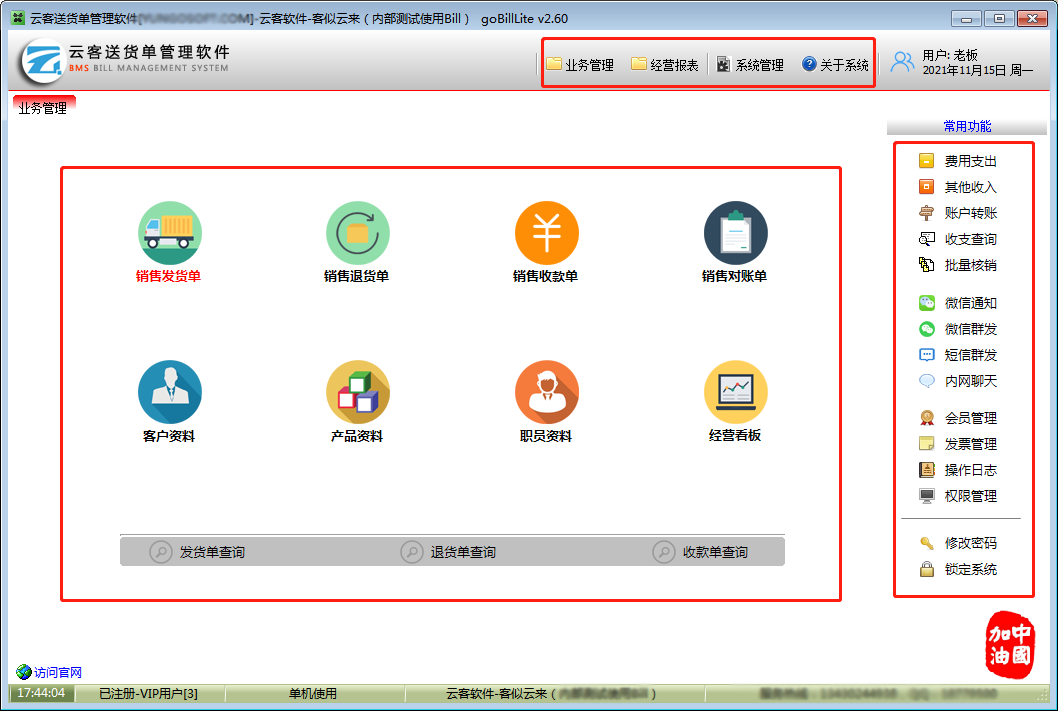Open the 关于系统 help menu
Viewport: 1058px width, 711px height.
835,64
